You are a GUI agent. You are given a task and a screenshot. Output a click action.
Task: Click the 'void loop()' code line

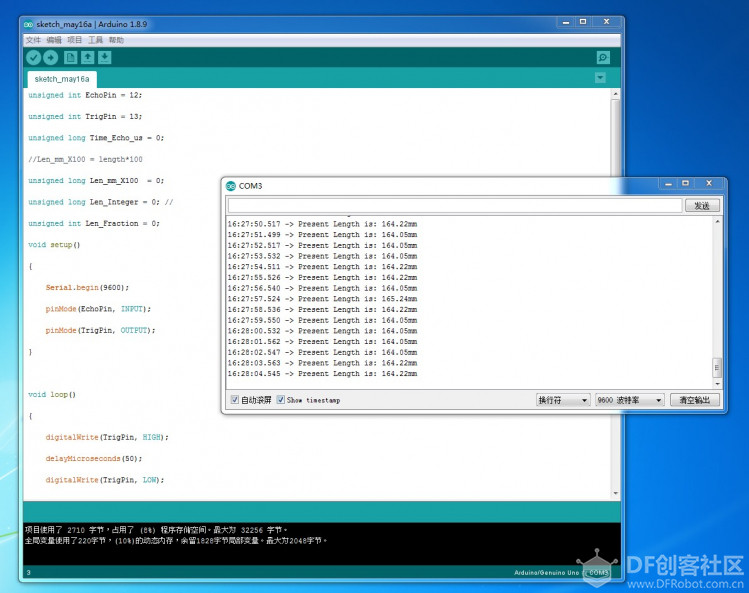pos(52,395)
